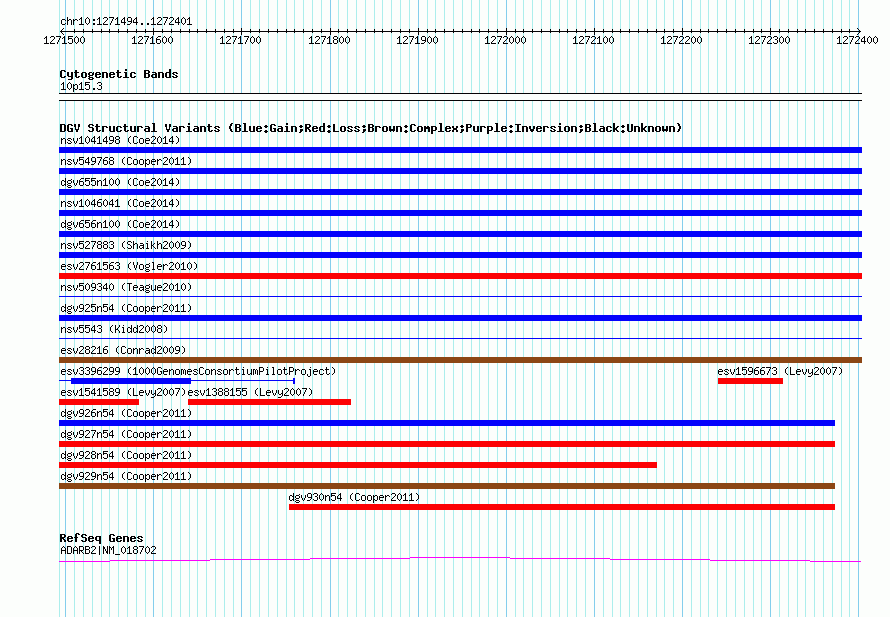Select the esv1388155 red bar

[x=269, y=402]
